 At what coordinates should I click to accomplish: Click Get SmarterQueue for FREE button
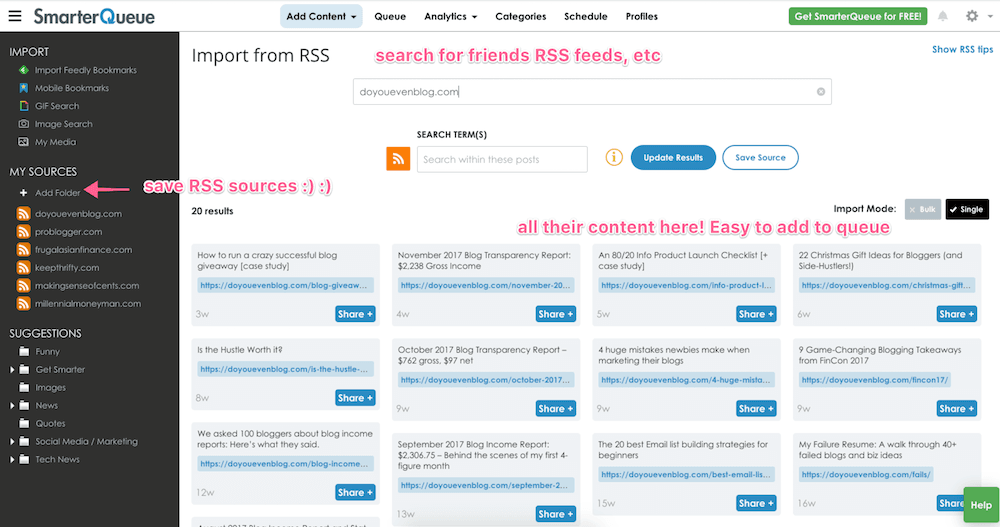(858, 17)
